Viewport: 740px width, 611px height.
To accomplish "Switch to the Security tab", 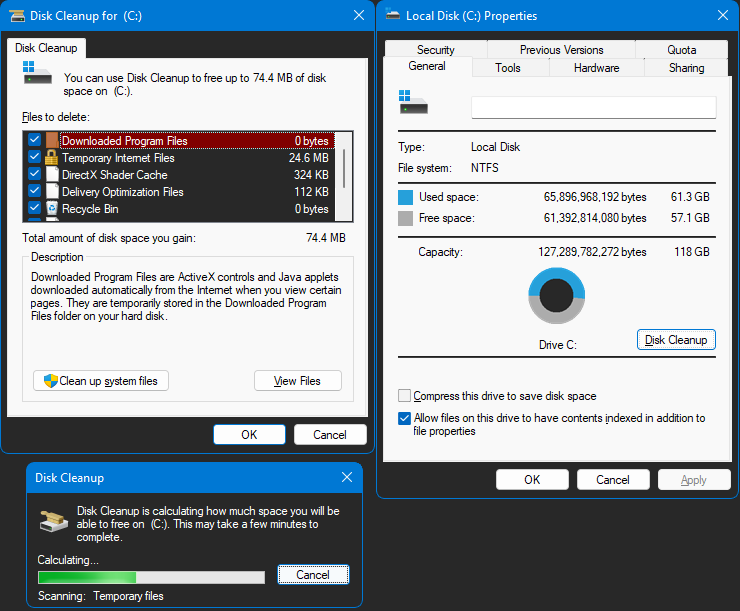I will pos(436,50).
